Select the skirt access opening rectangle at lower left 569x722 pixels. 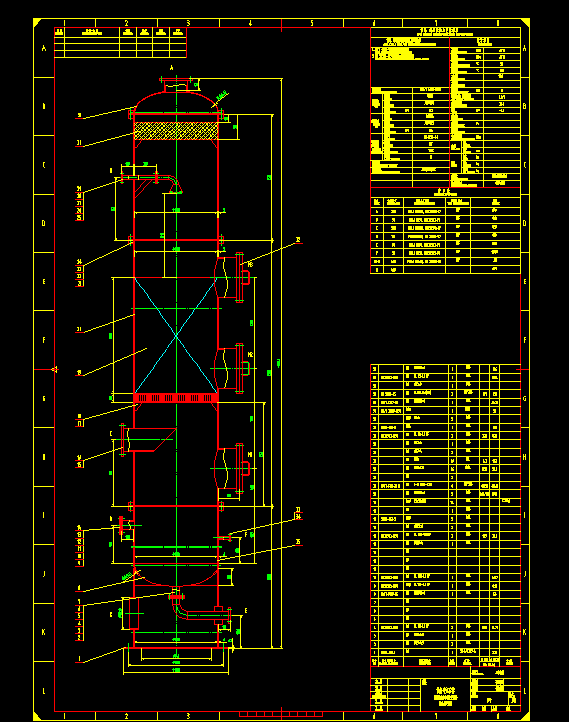click(134, 613)
